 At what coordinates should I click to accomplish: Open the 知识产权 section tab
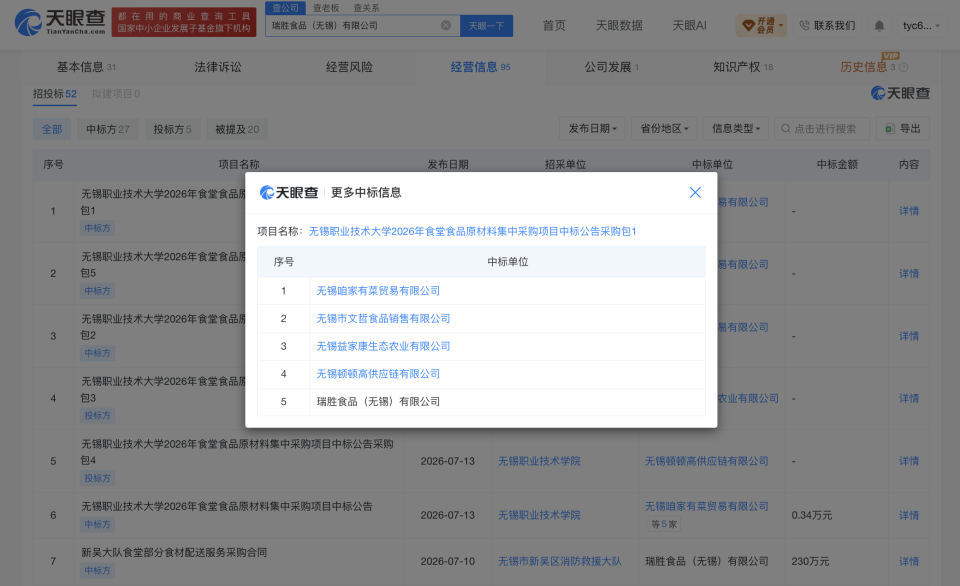pyautogui.click(x=743, y=67)
